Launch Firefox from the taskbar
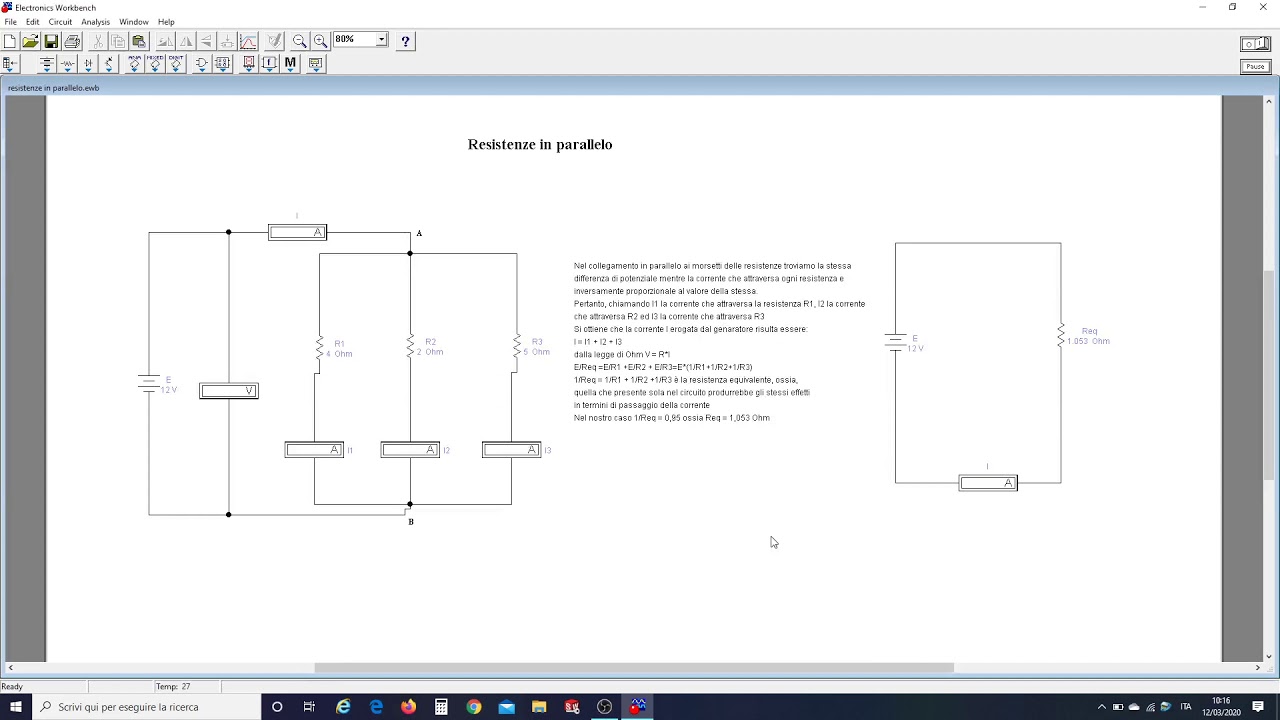This screenshot has height=720, width=1280. pyautogui.click(x=408, y=707)
